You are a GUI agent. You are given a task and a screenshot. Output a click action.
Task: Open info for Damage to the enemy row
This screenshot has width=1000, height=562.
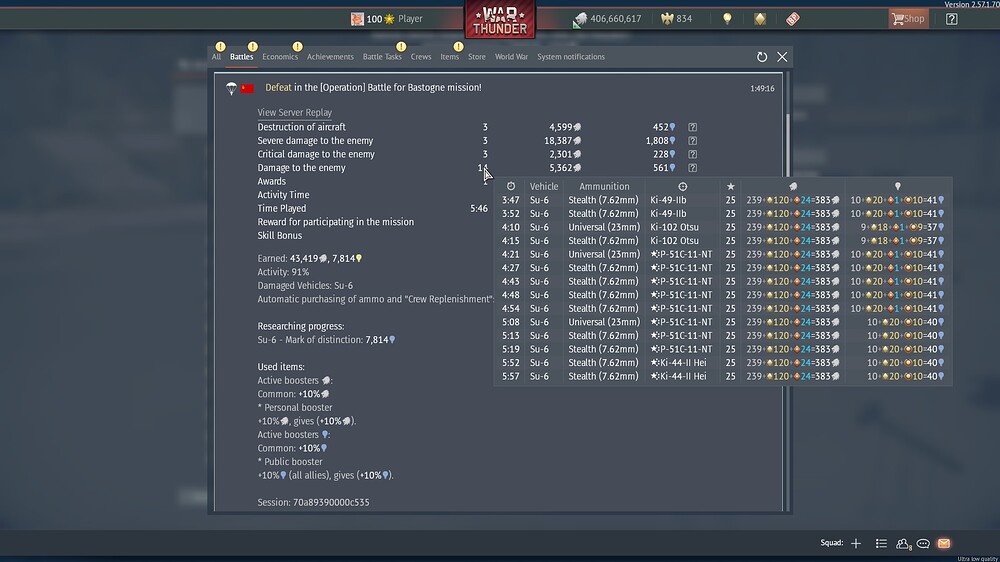pyautogui.click(x=692, y=168)
